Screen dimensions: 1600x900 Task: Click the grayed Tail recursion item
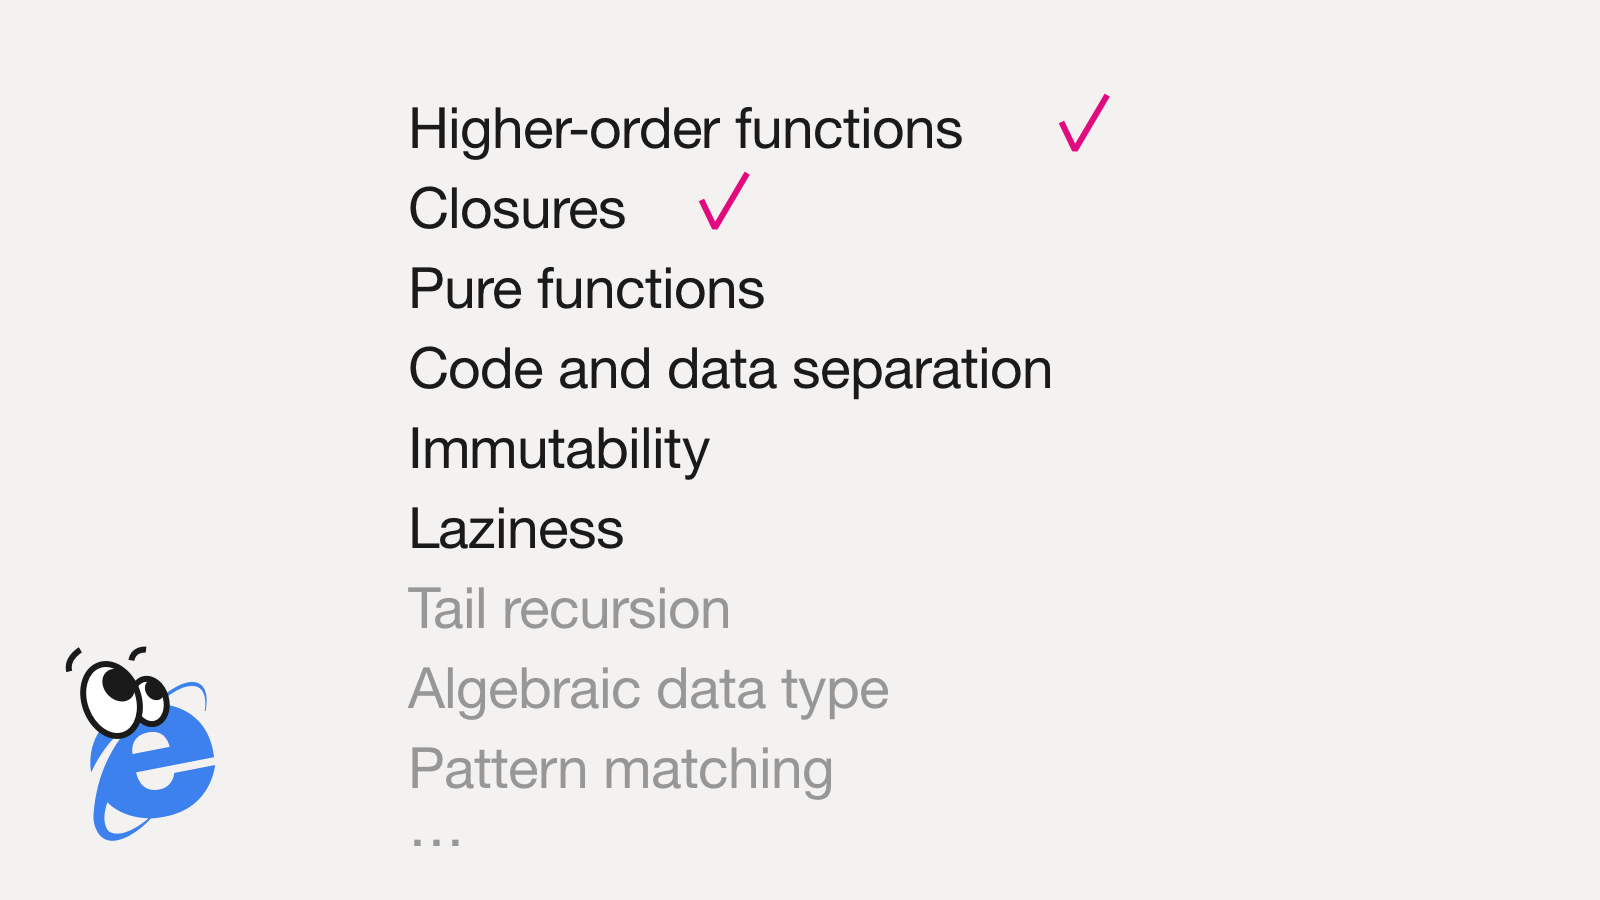click(569, 609)
